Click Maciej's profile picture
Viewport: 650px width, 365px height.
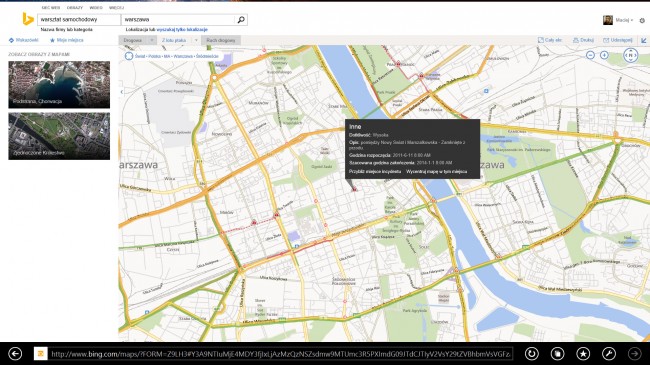tap(608, 20)
